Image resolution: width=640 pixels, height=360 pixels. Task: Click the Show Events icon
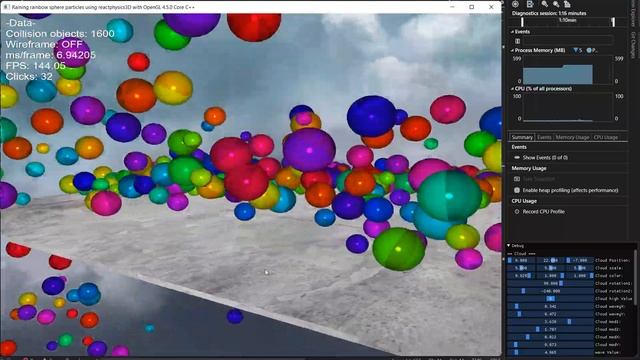click(x=517, y=157)
